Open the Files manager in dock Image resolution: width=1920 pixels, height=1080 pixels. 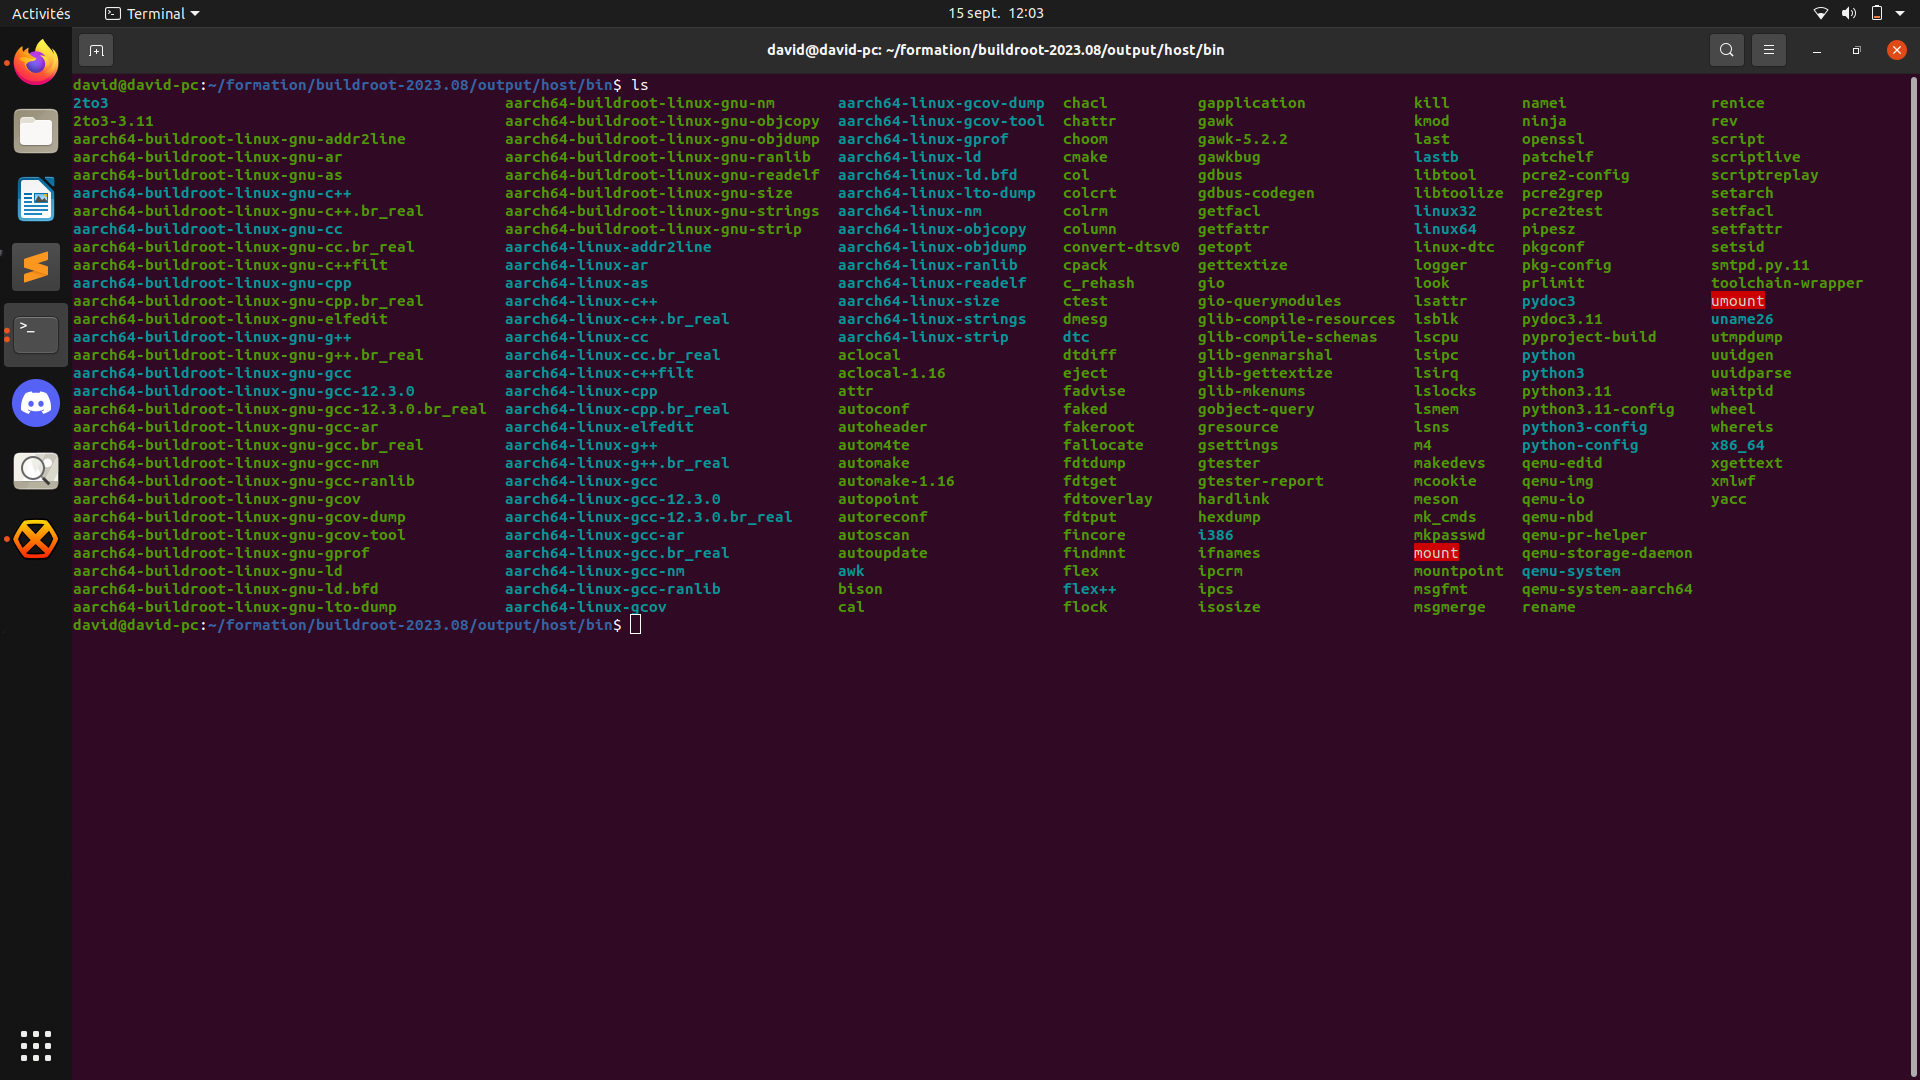[x=36, y=131]
